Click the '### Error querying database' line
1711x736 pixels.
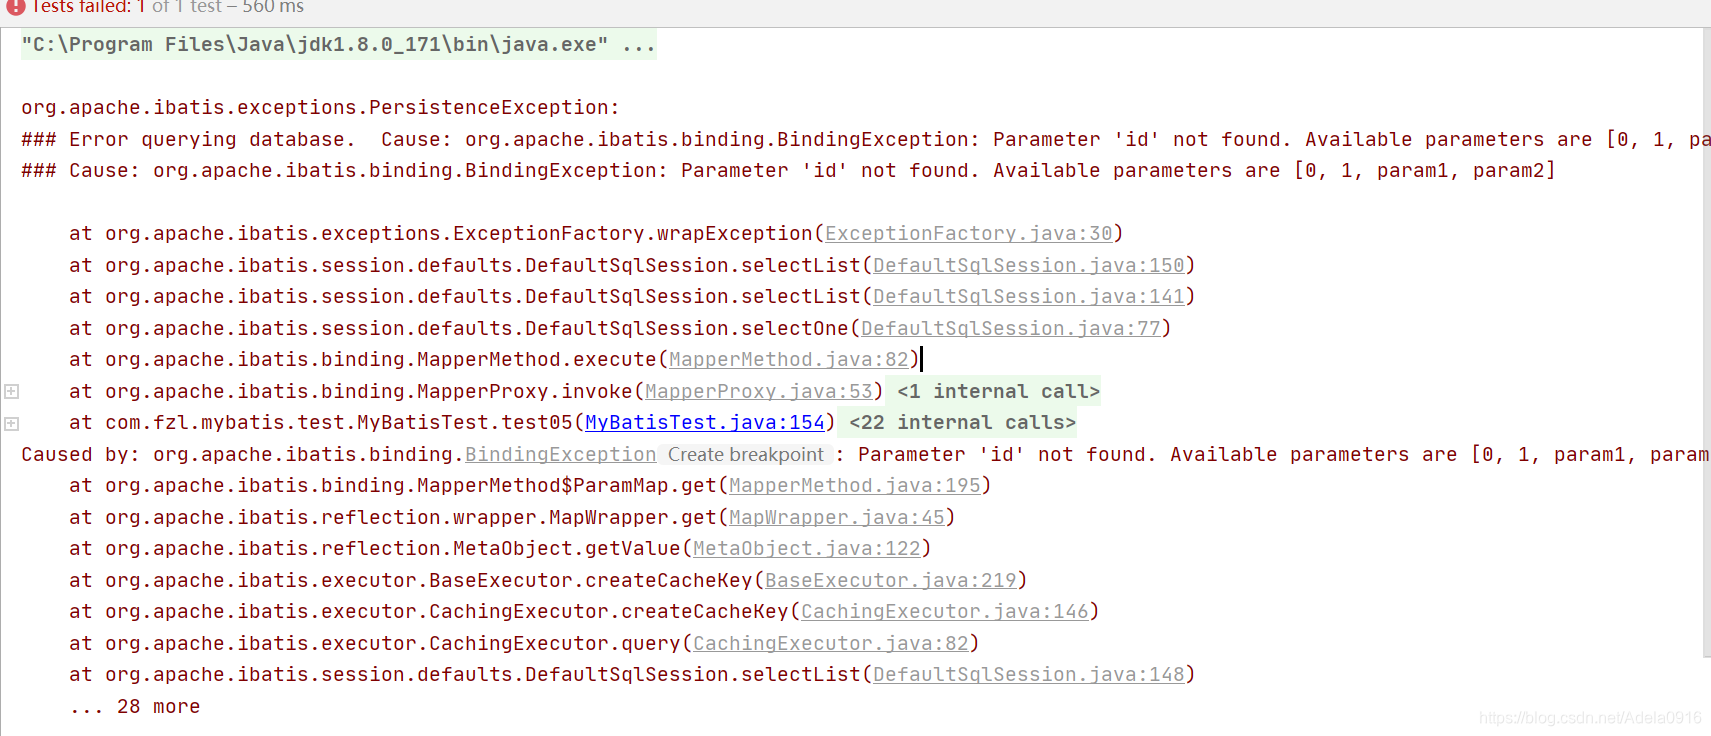(865, 139)
